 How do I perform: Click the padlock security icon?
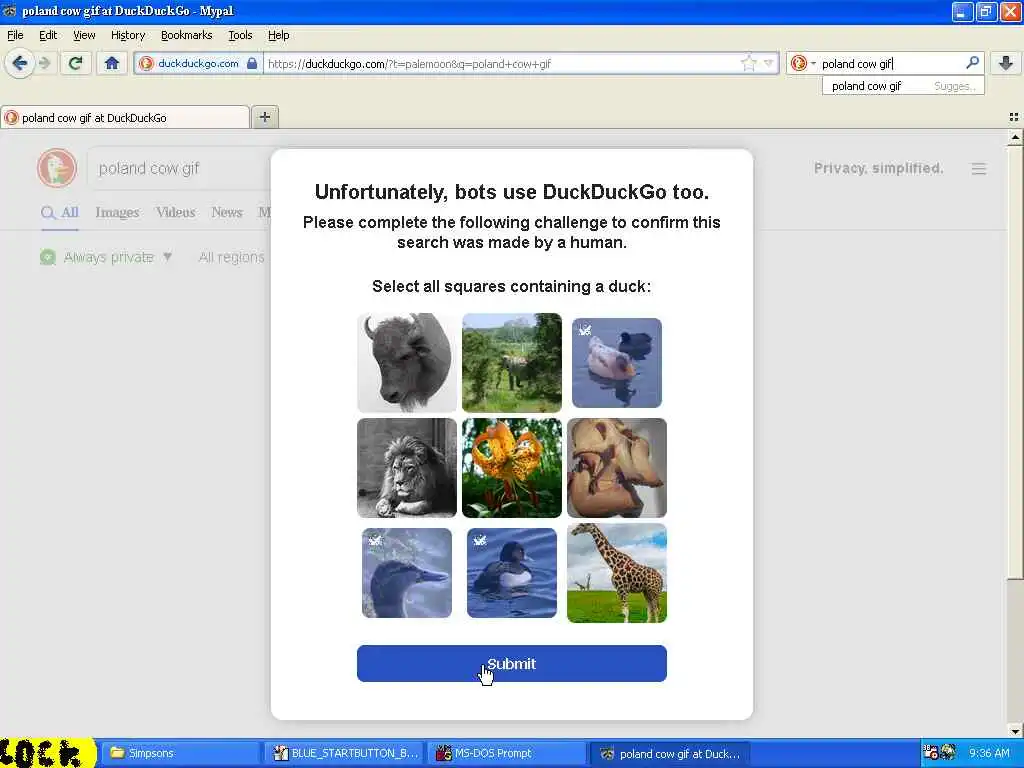[x=252, y=63]
